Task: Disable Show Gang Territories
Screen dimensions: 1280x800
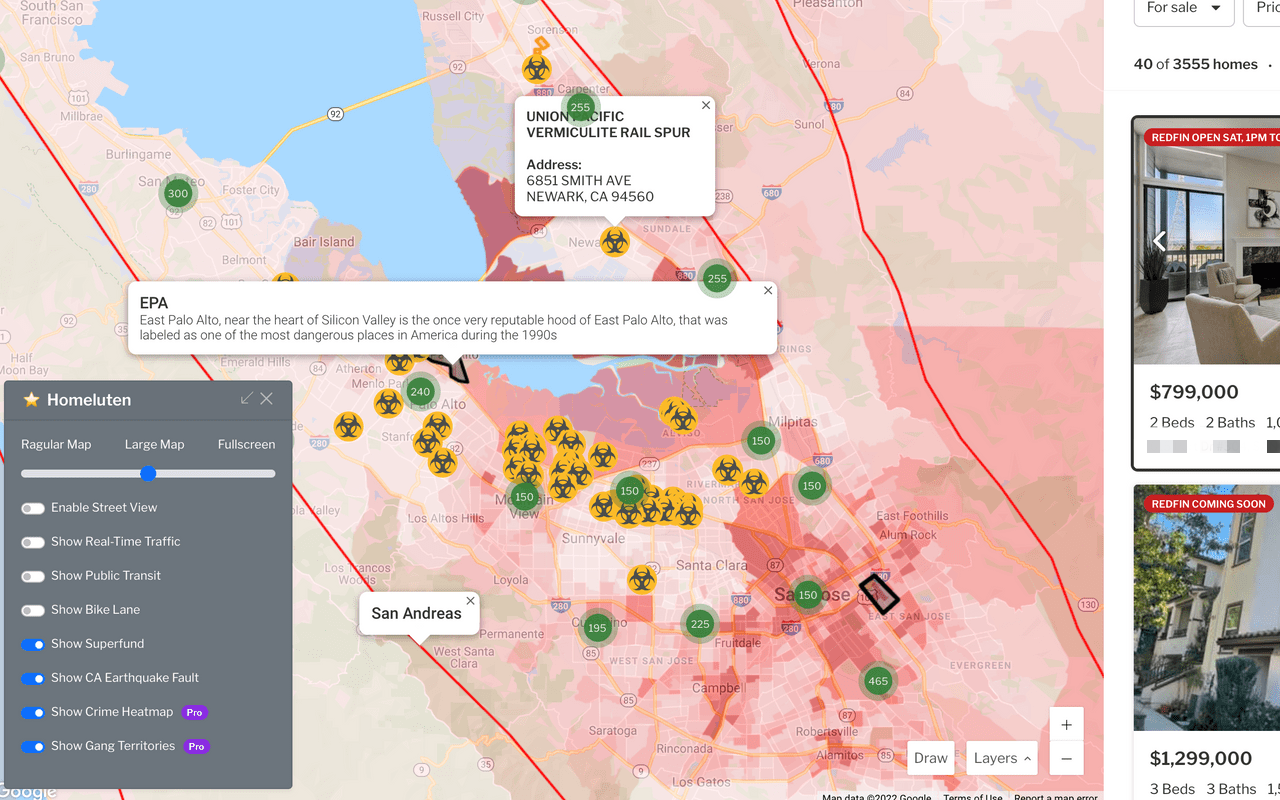Action: pyautogui.click(x=33, y=746)
